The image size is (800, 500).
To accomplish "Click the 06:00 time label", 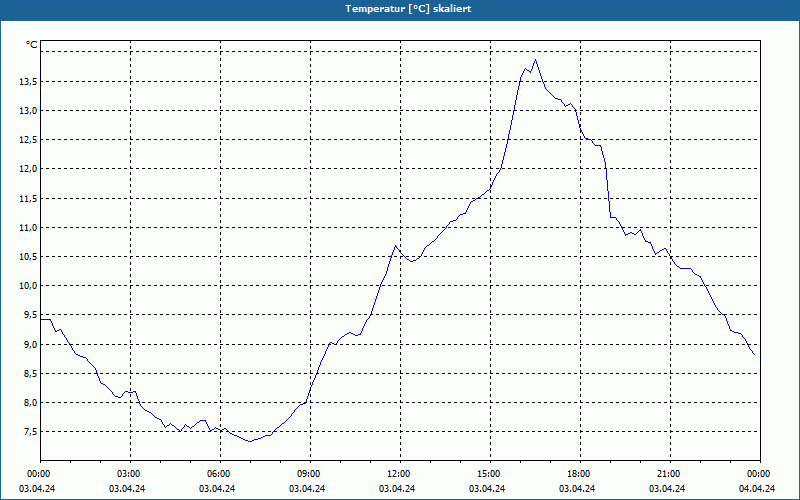I will (220, 474).
